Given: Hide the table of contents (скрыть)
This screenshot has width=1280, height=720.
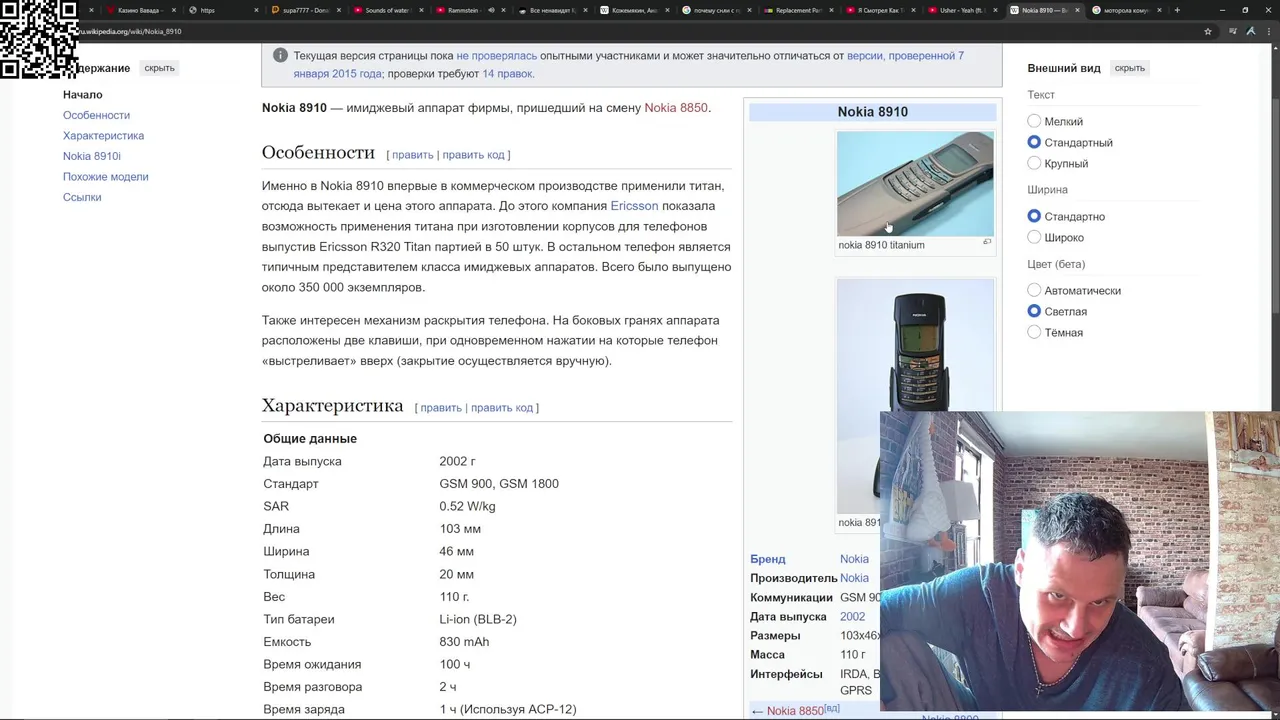Looking at the screenshot, I should (159, 68).
